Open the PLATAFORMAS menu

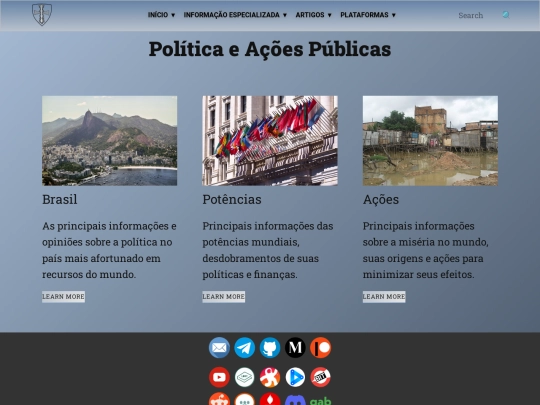click(x=368, y=15)
